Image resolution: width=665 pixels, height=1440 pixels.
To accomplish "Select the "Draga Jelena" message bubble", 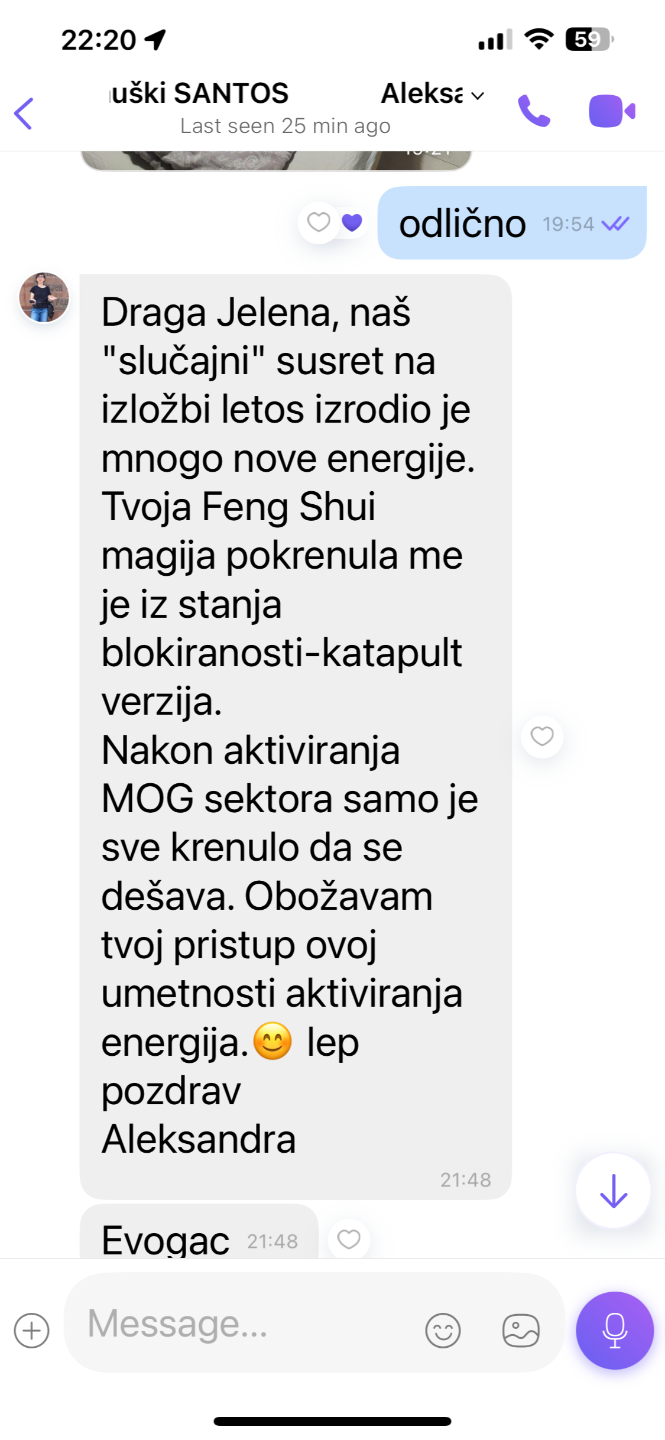I will click(x=296, y=737).
